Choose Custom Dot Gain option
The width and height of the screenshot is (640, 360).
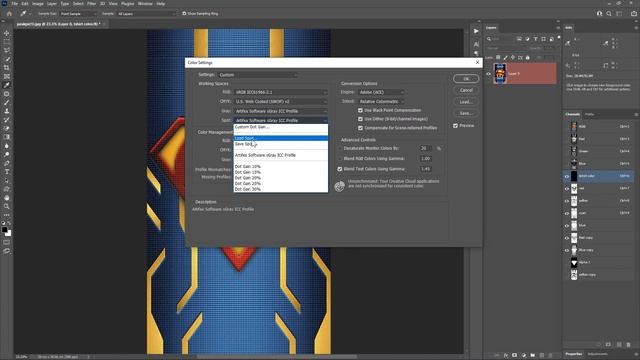coord(281,127)
